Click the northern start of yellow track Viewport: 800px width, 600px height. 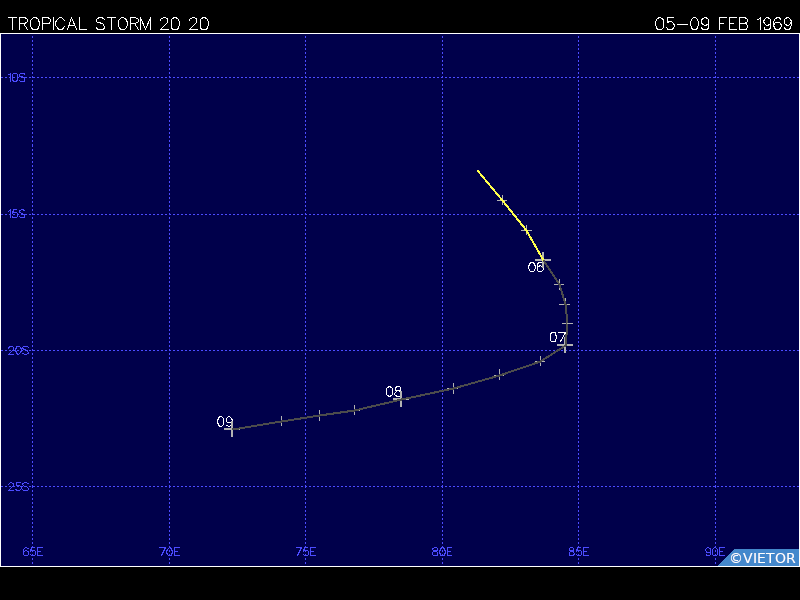point(478,171)
